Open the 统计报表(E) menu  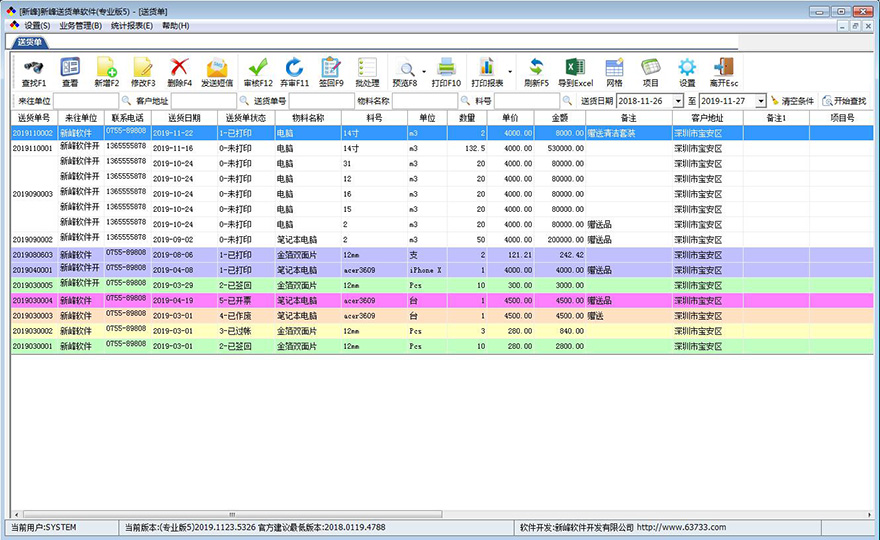click(132, 26)
